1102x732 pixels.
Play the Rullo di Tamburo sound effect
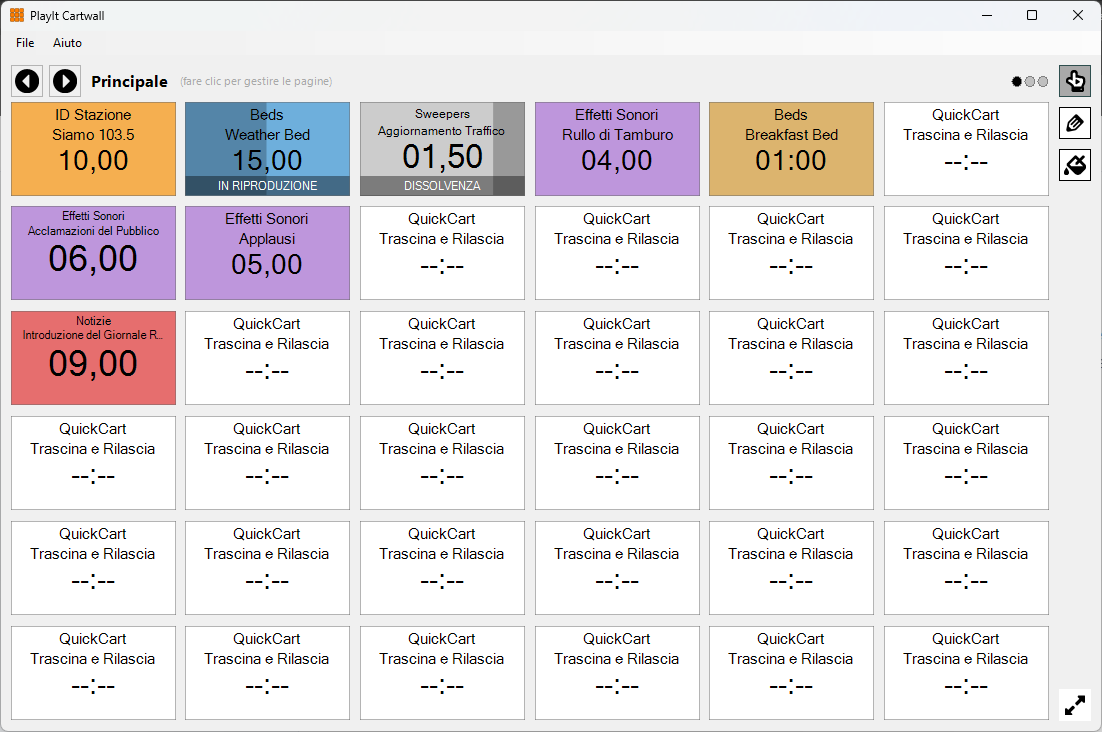point(617,149)
